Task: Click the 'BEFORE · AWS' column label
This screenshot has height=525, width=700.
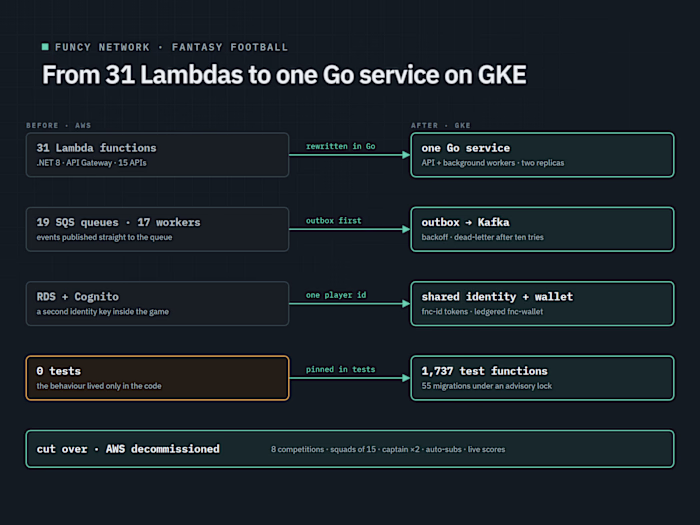Action: (58, 125)
